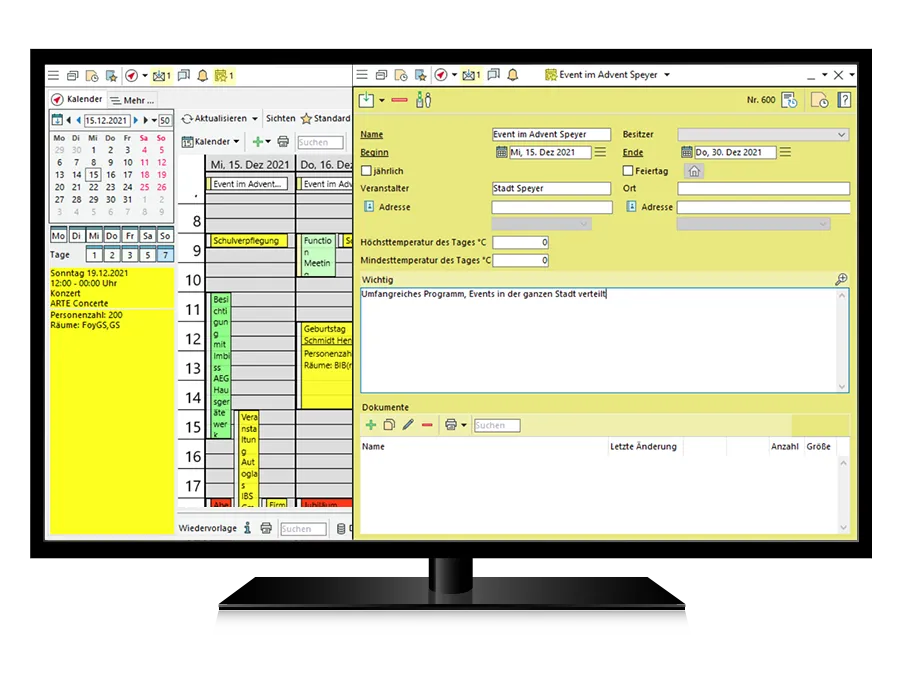Click the Veranstalter input field
The width and height of the screenshot is (900, 675).
click(551, 189)
